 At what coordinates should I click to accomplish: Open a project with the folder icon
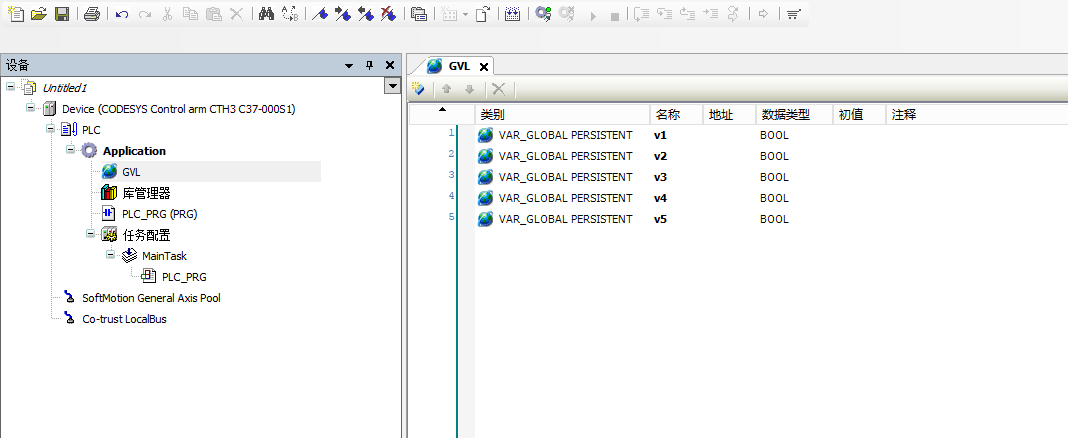point(38,14)
